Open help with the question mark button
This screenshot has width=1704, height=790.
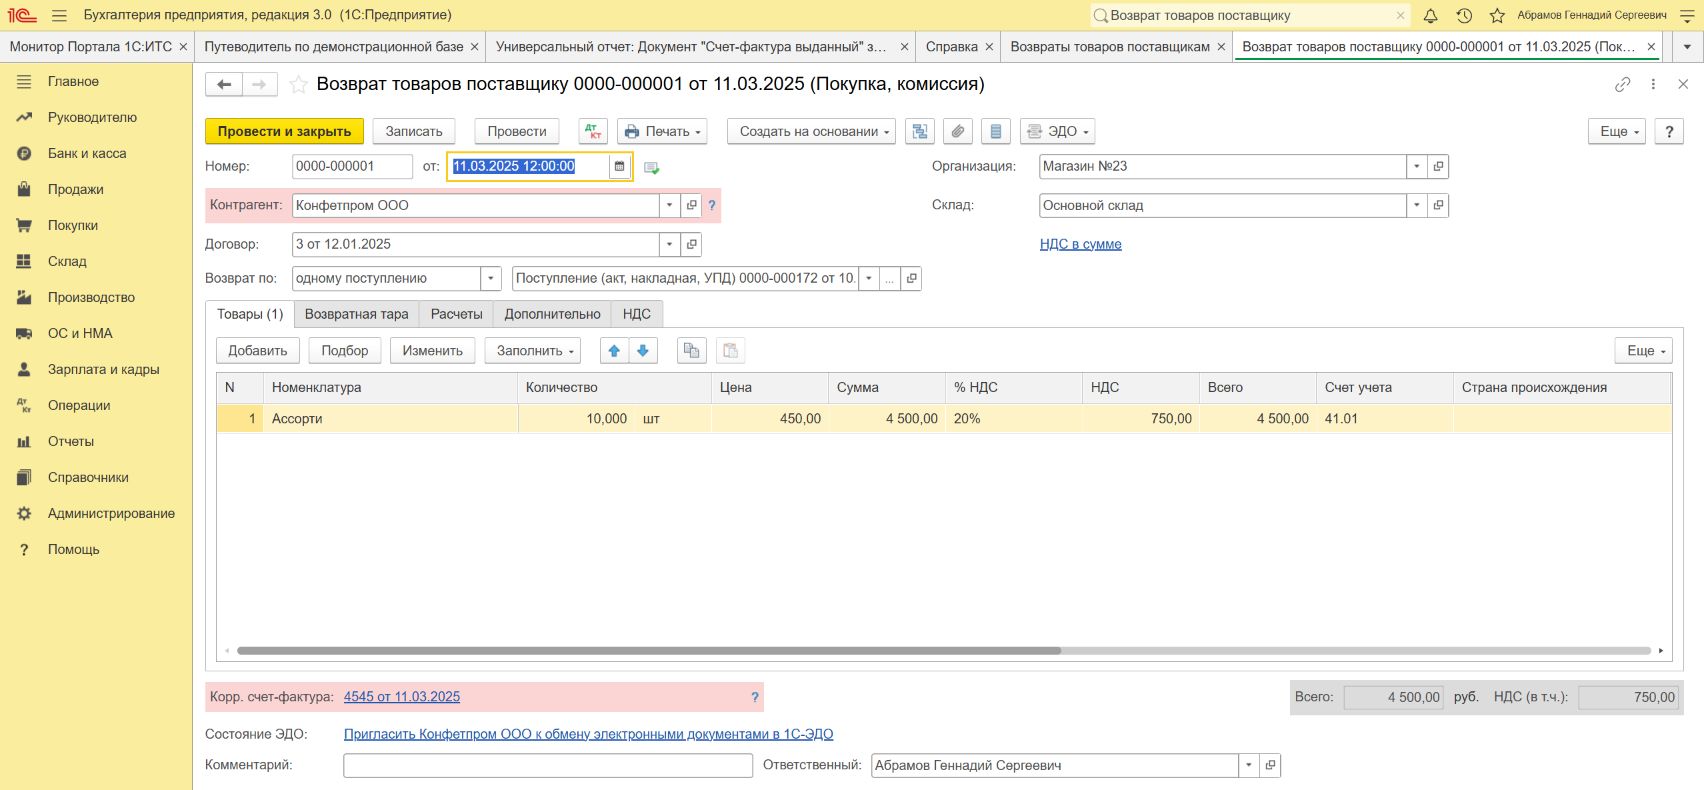1669,131
